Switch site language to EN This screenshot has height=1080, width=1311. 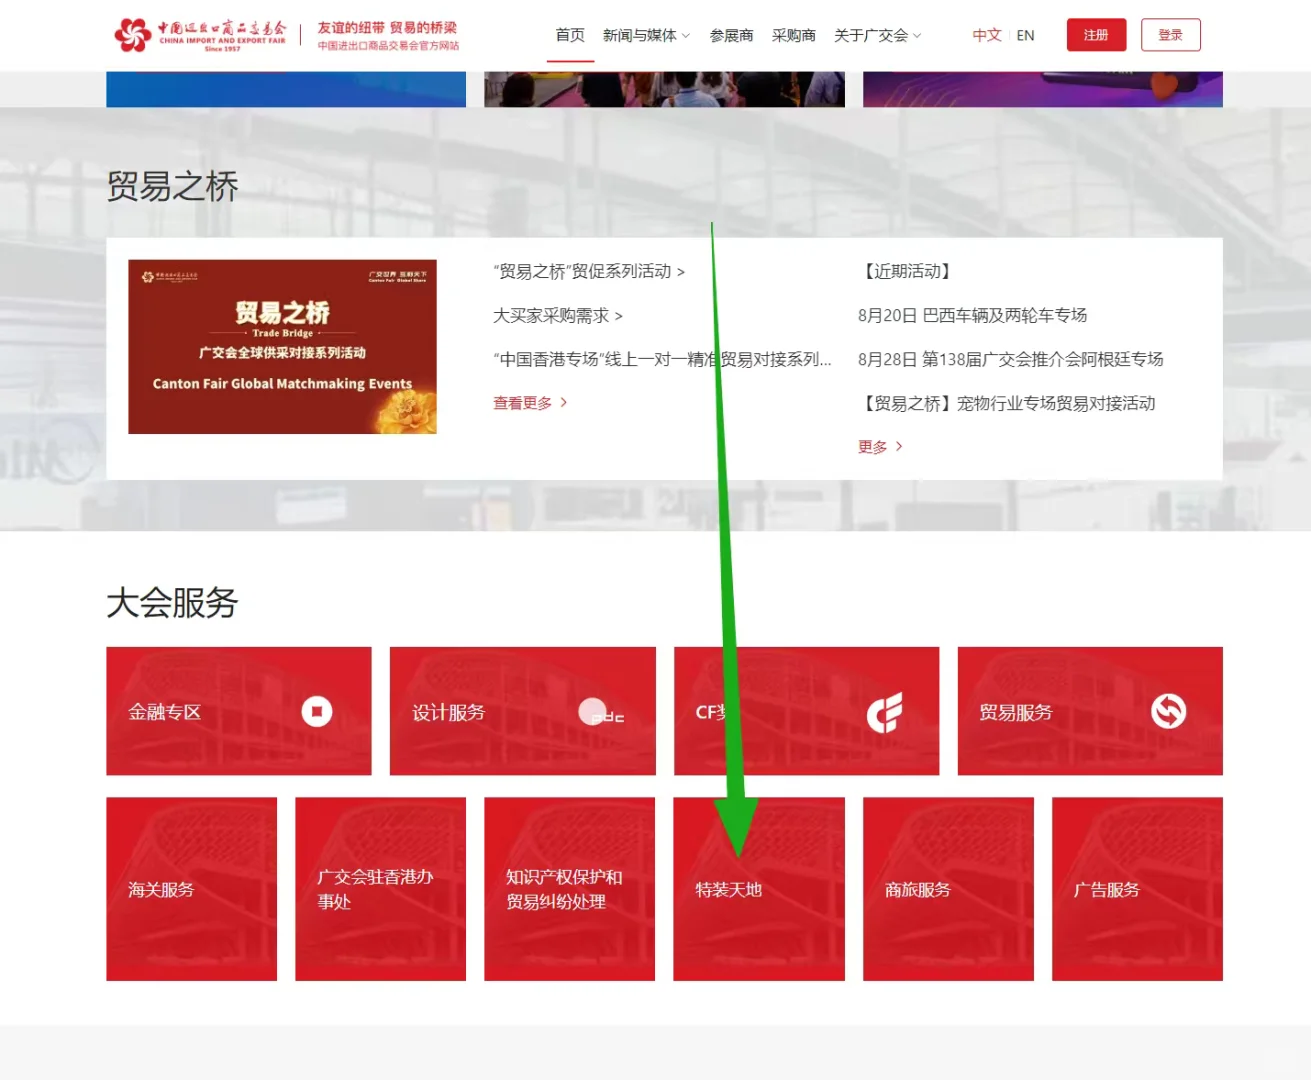click(1025, 35)
